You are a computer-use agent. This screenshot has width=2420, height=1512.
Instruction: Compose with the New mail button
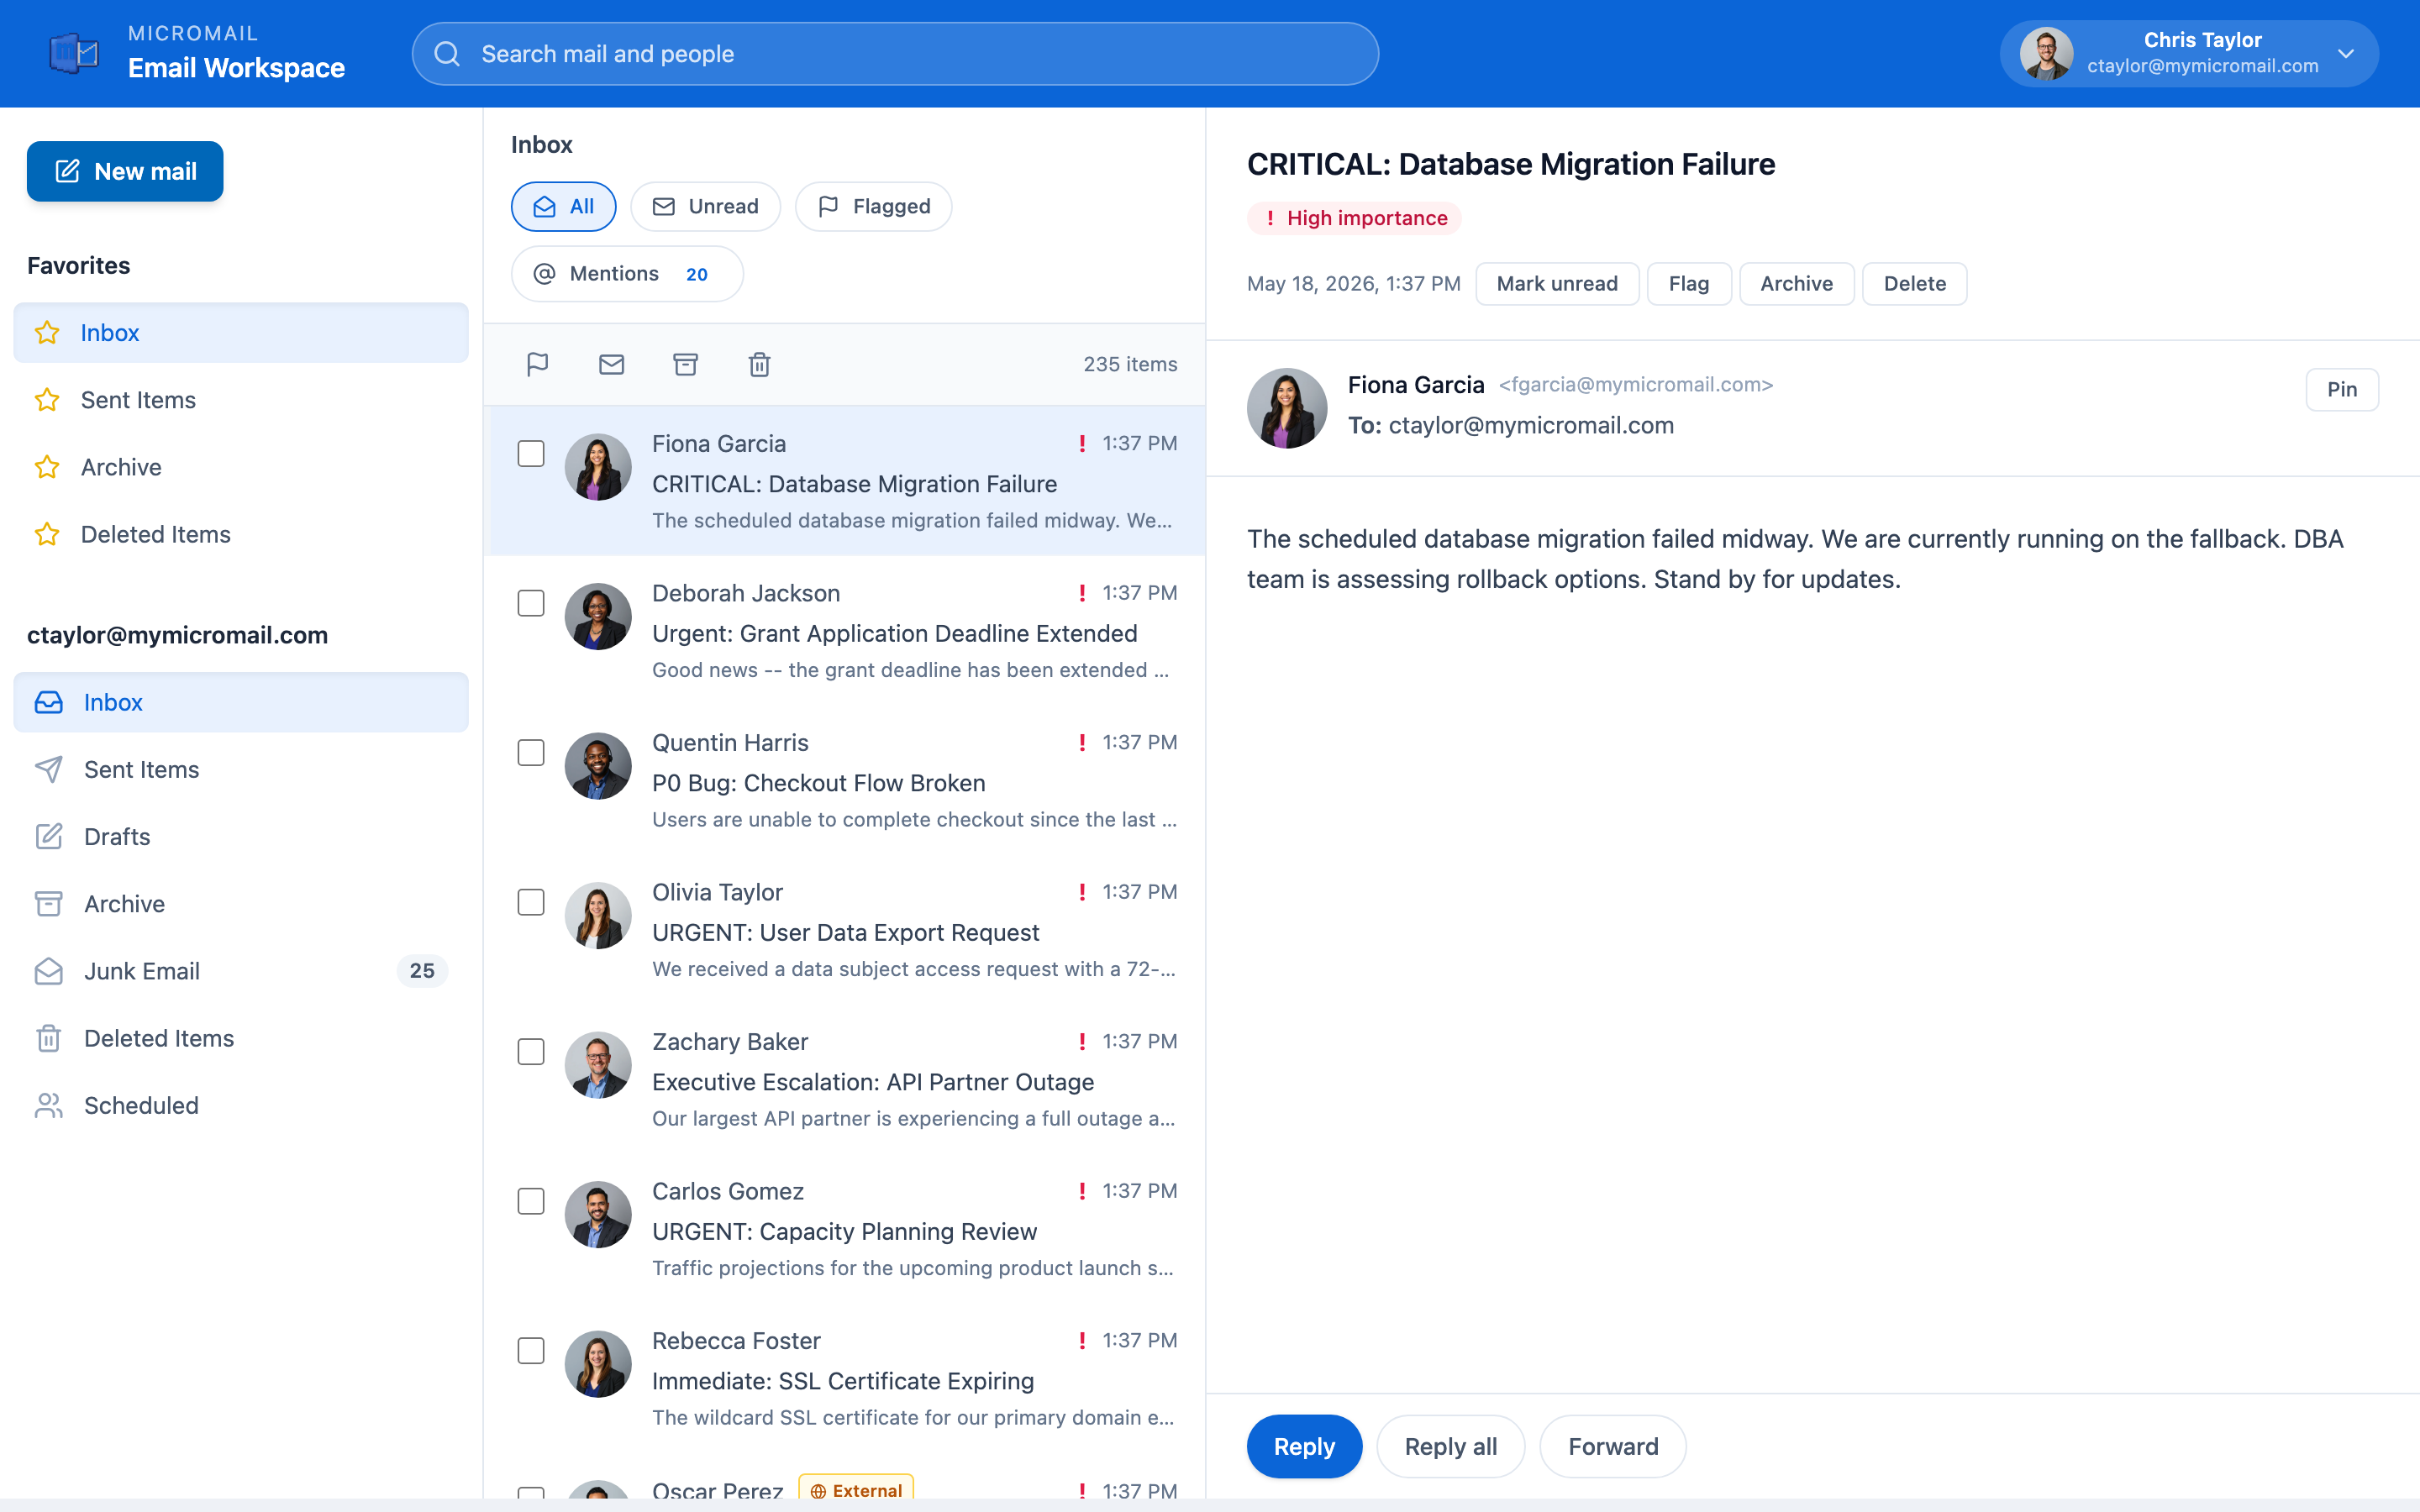pyautogui.click(x=125, y=171)
